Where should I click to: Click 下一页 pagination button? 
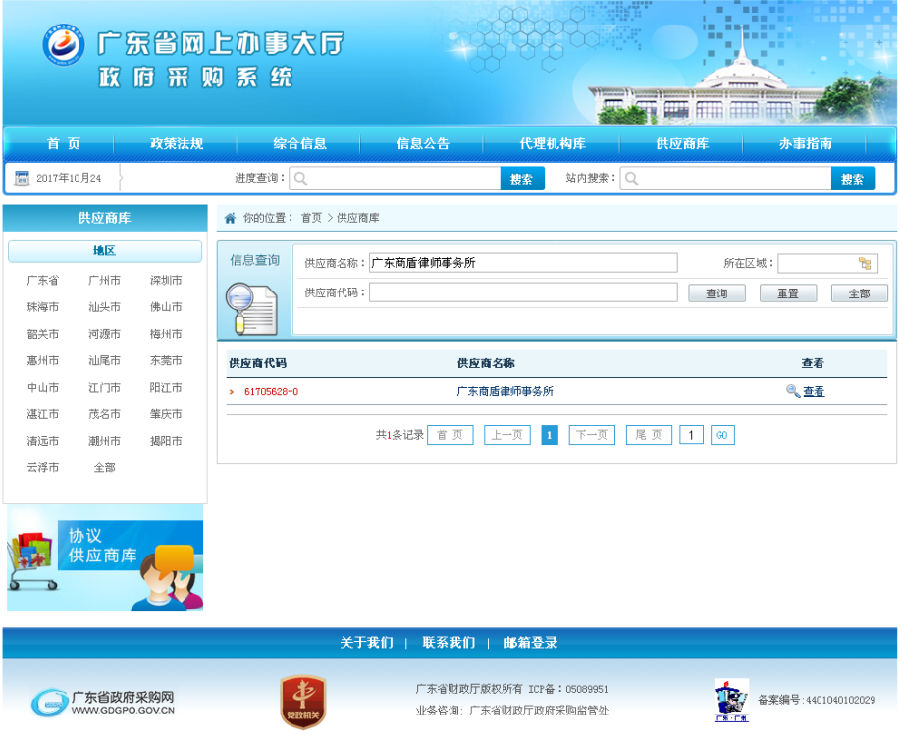pyautogui.click(x=592, y=435)
